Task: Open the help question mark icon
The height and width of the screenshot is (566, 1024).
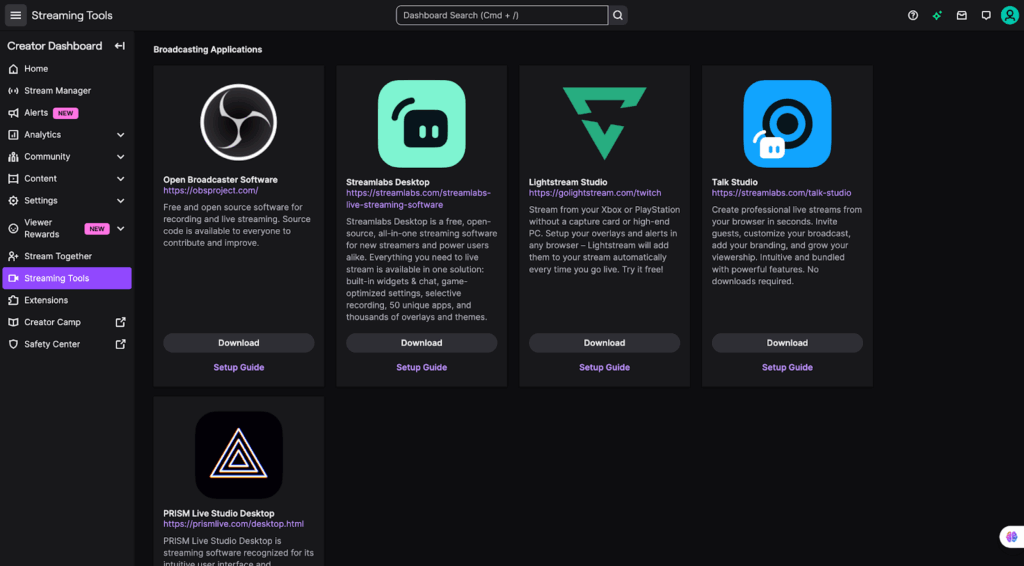Action: pyautogui.click(x=912, y=16)
